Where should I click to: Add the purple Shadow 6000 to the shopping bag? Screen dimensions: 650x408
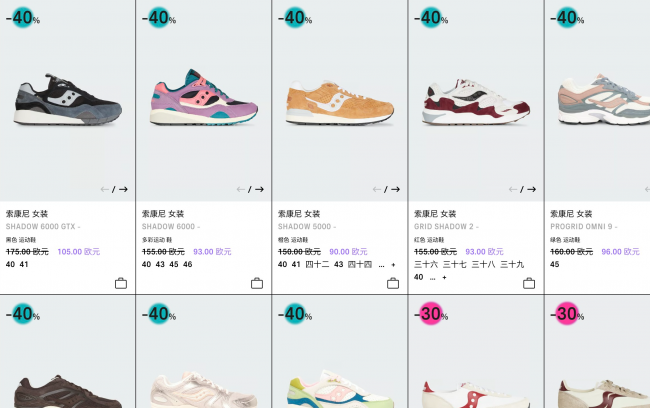pyautogui.click(x=257, y=283)
